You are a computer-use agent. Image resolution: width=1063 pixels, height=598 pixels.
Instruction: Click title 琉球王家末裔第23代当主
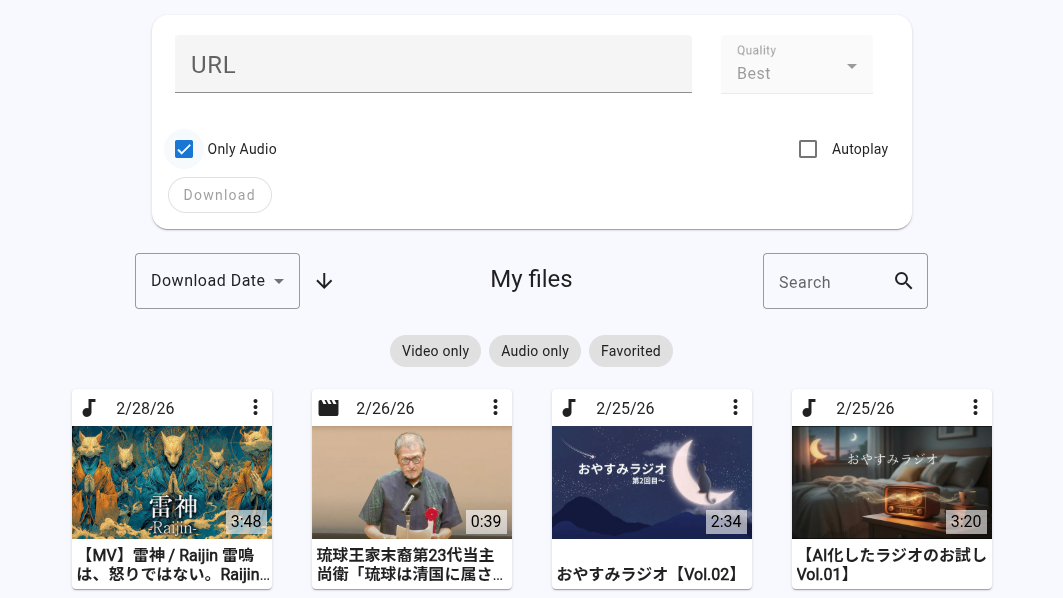pos(409,565)
